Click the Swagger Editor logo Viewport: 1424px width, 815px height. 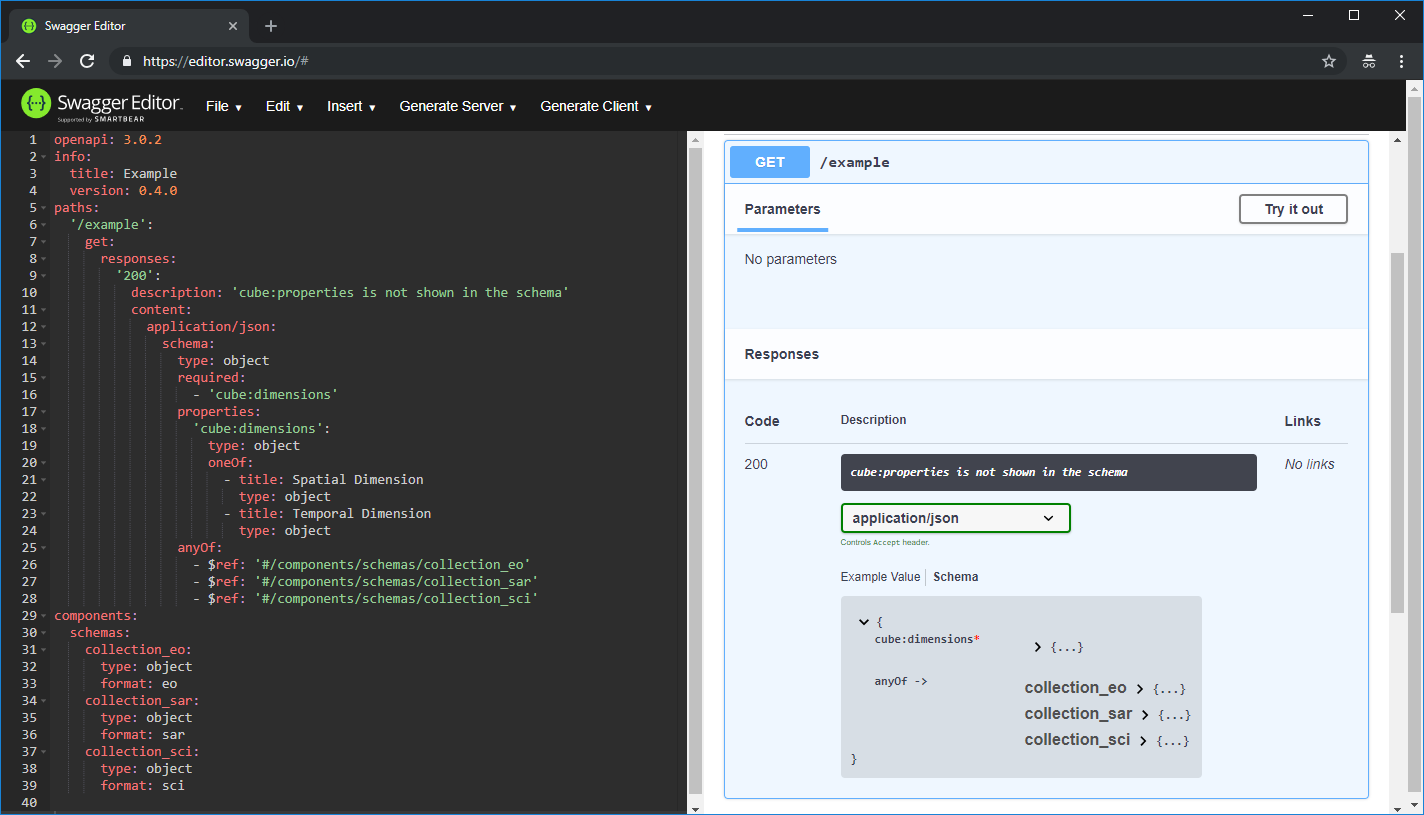36,104
